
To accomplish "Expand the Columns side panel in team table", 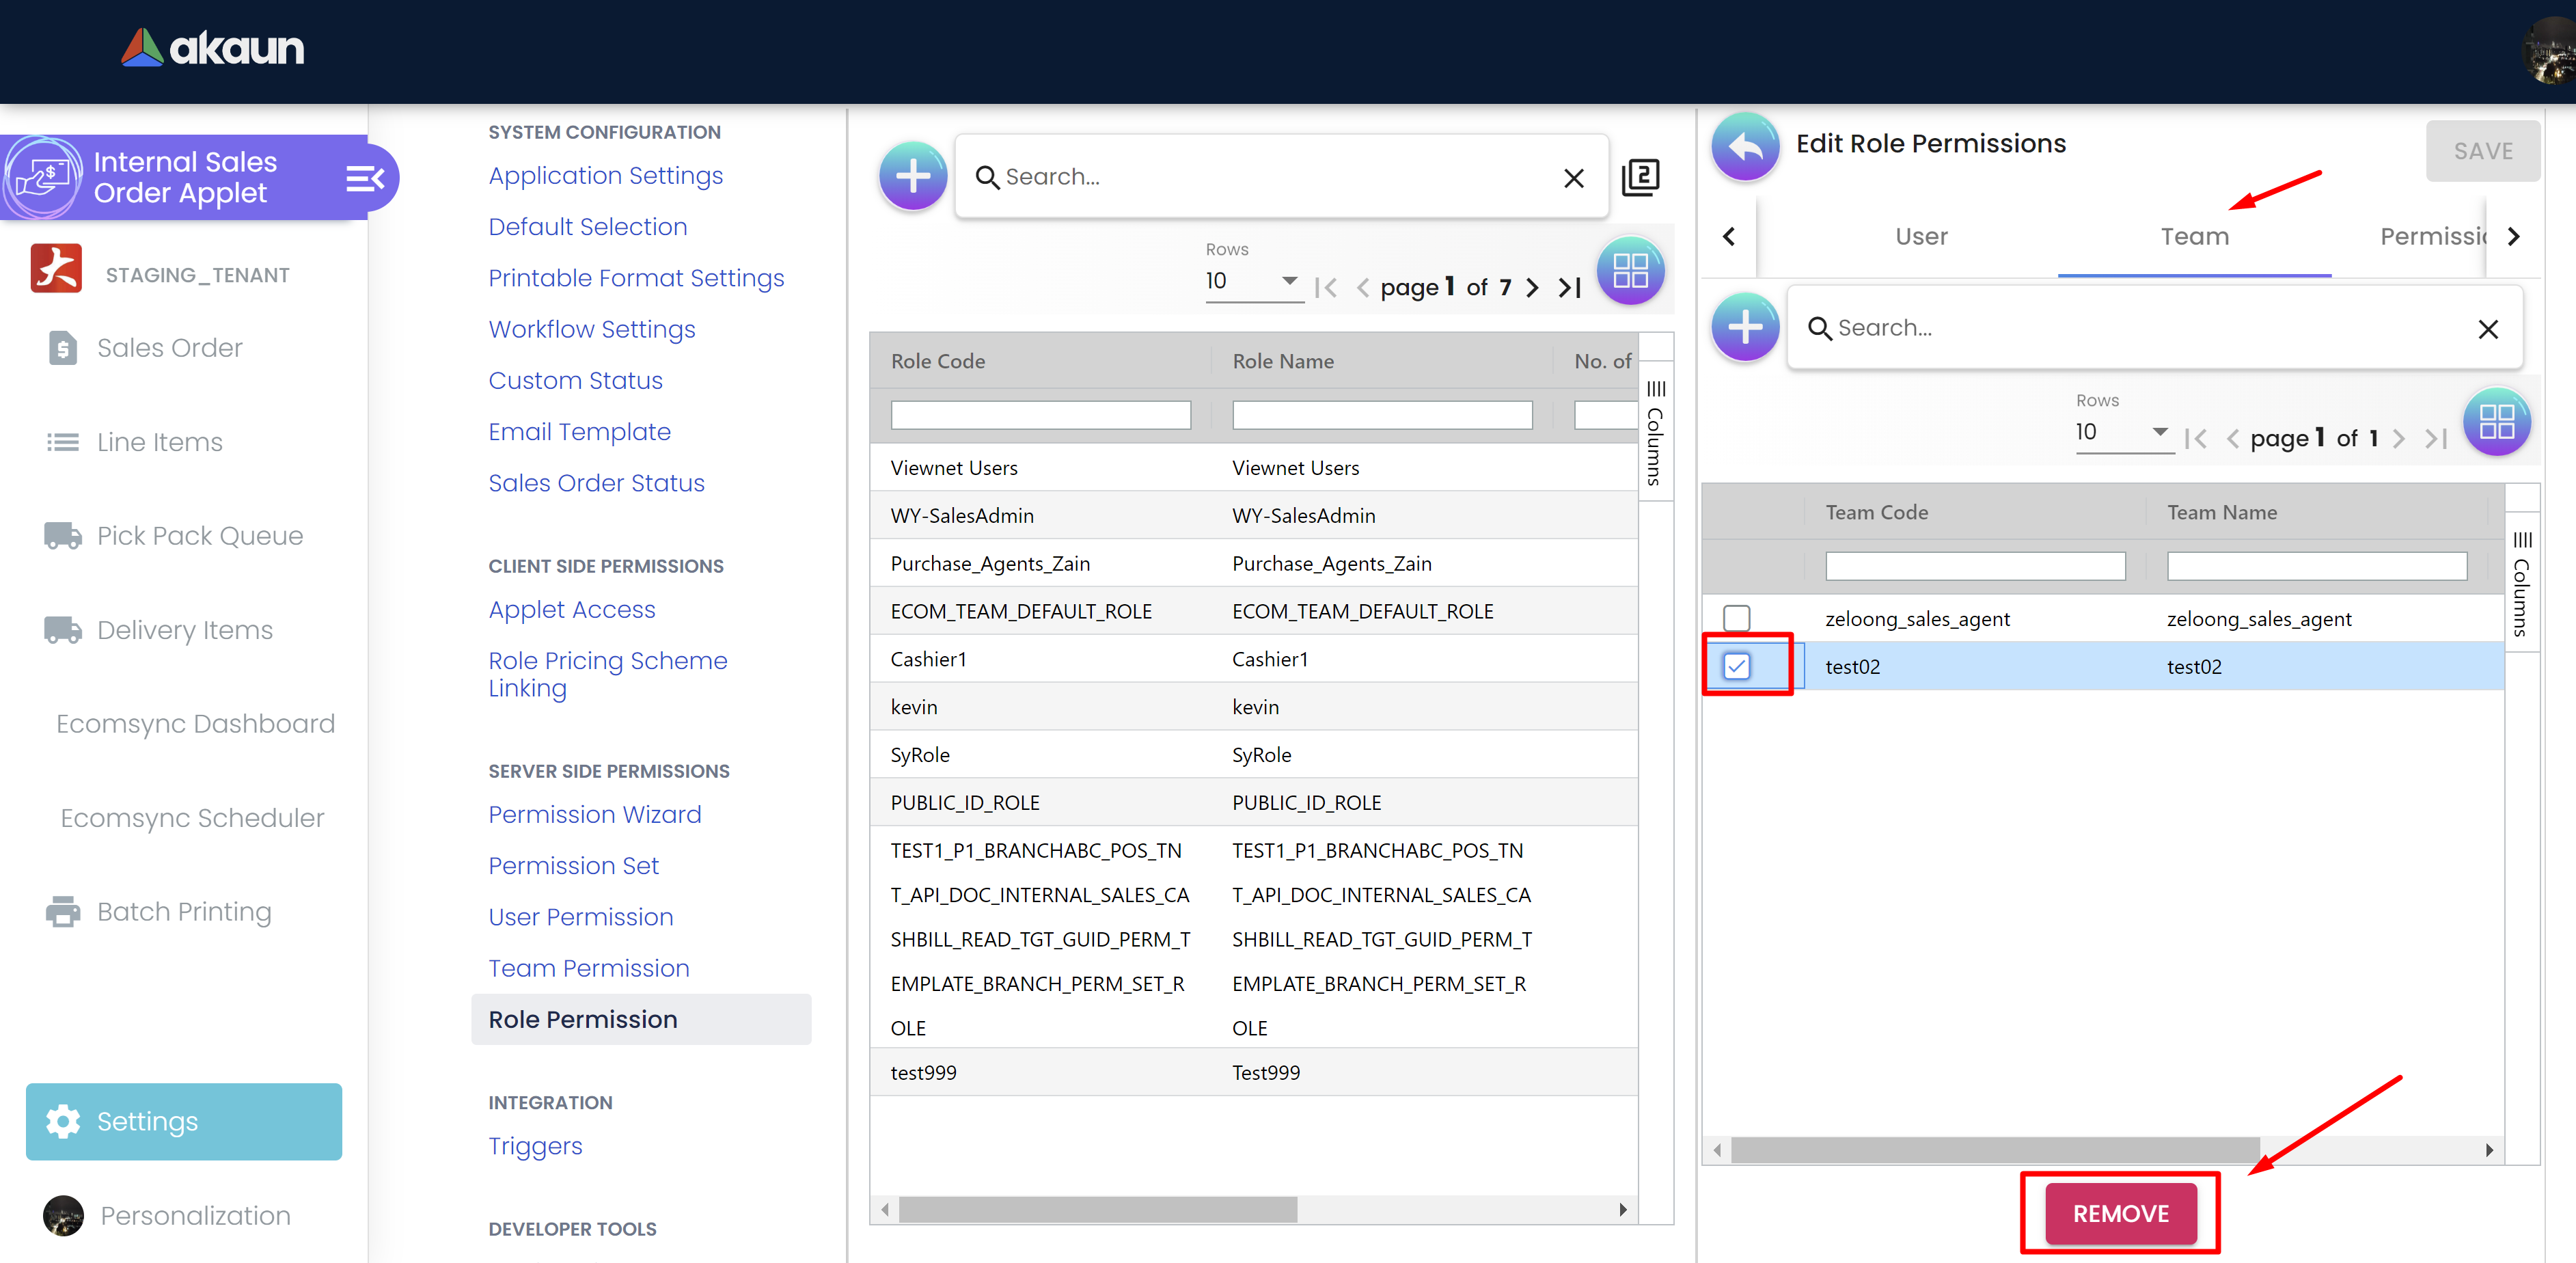I will pos(2521,584).
